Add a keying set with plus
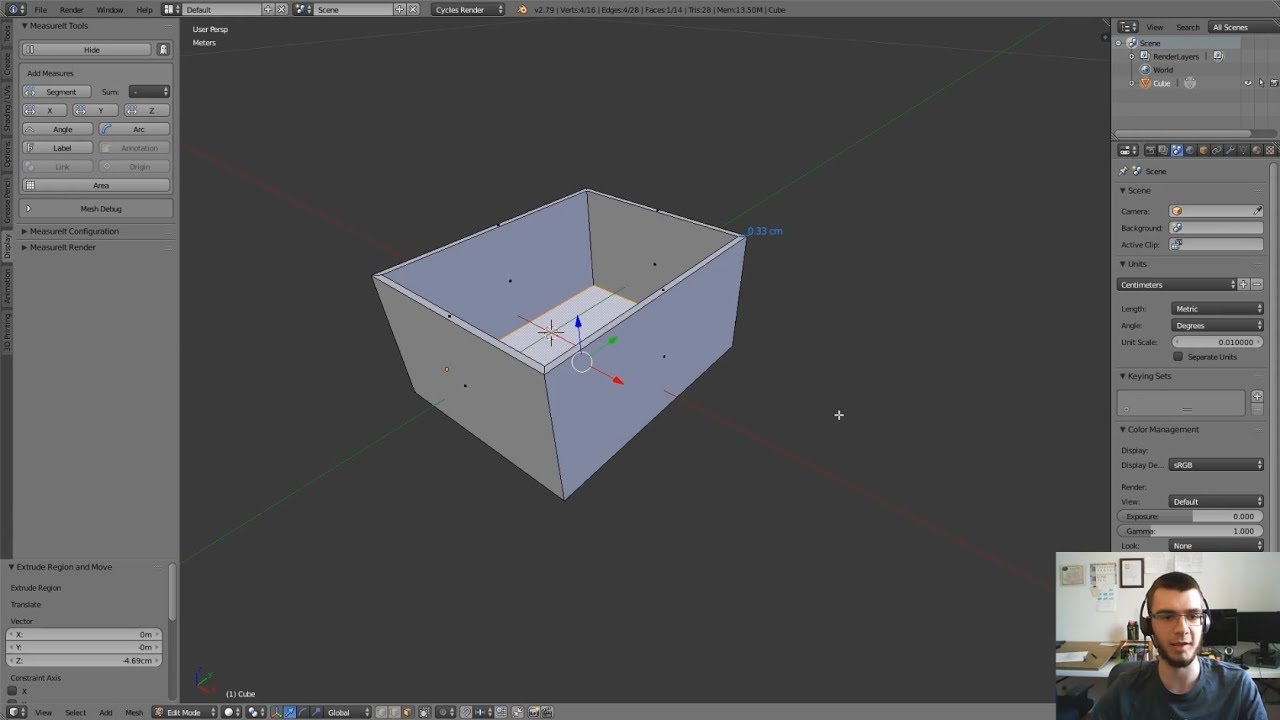The image size is (1280, 720). pos(1257,396)
